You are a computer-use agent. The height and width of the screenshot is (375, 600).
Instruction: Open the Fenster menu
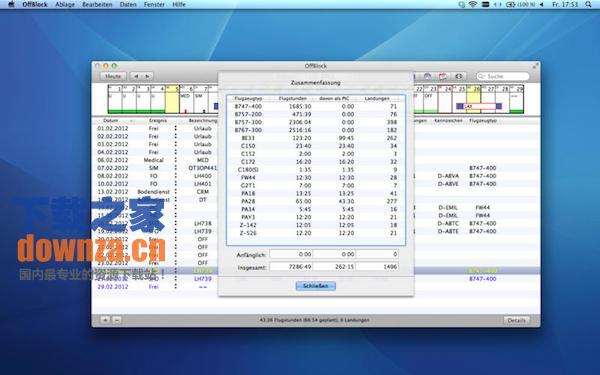[154, 5]
